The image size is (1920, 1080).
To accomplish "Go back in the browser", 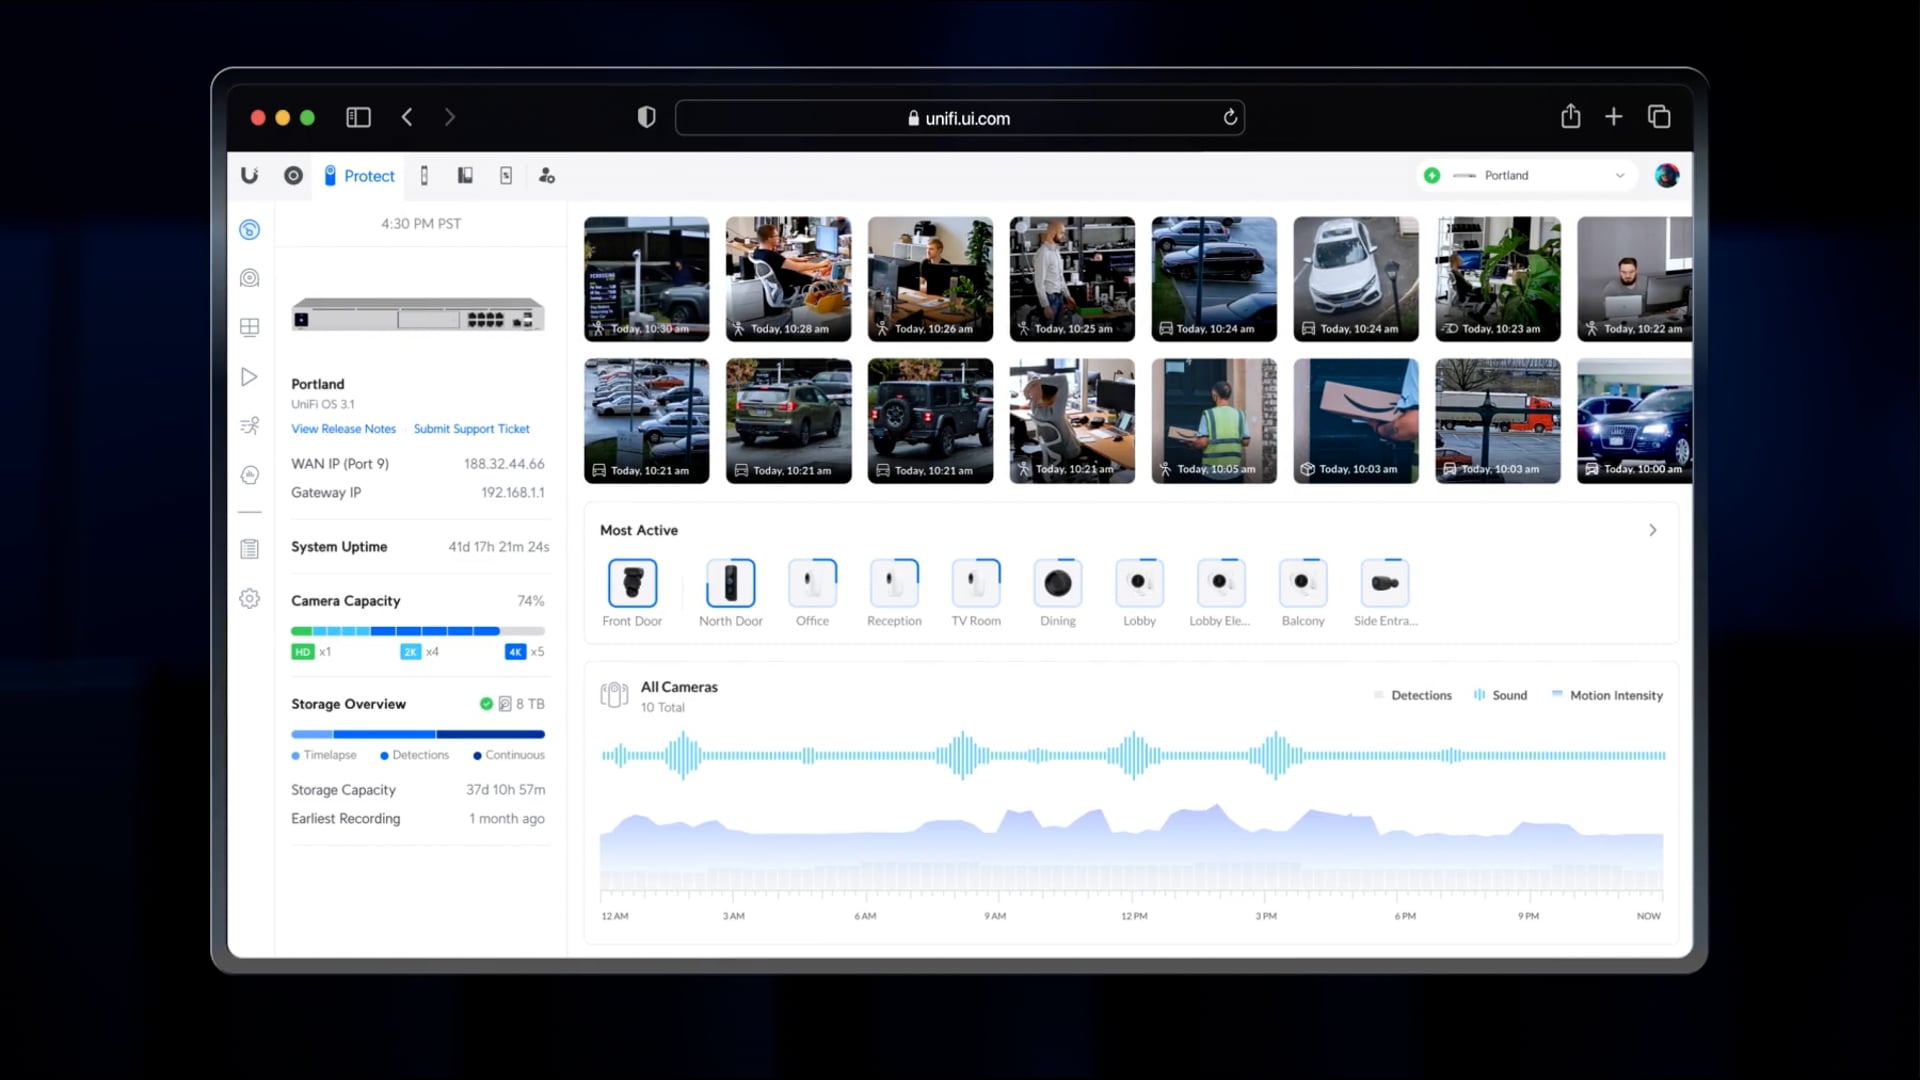I will 407,118.
